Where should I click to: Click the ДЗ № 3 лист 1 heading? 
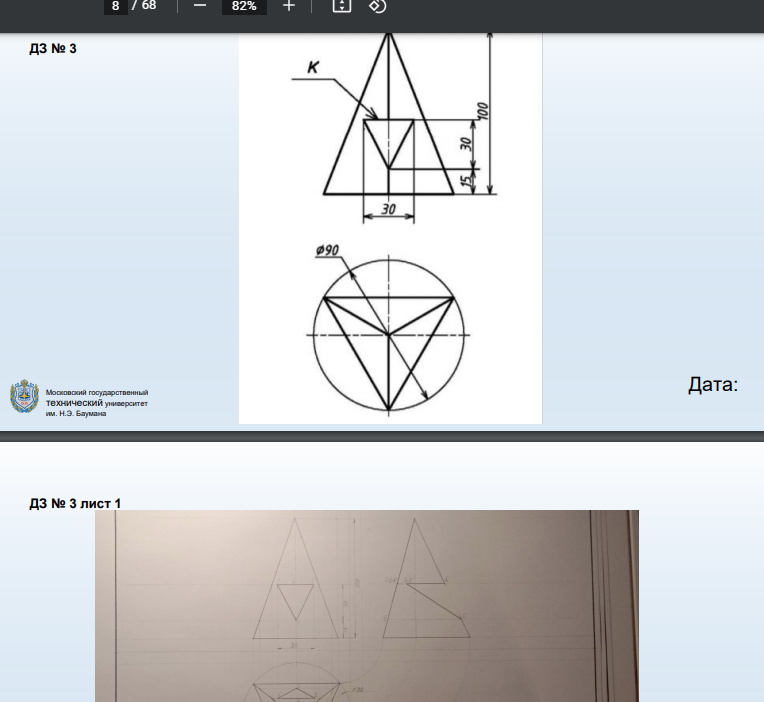(75, 503)
